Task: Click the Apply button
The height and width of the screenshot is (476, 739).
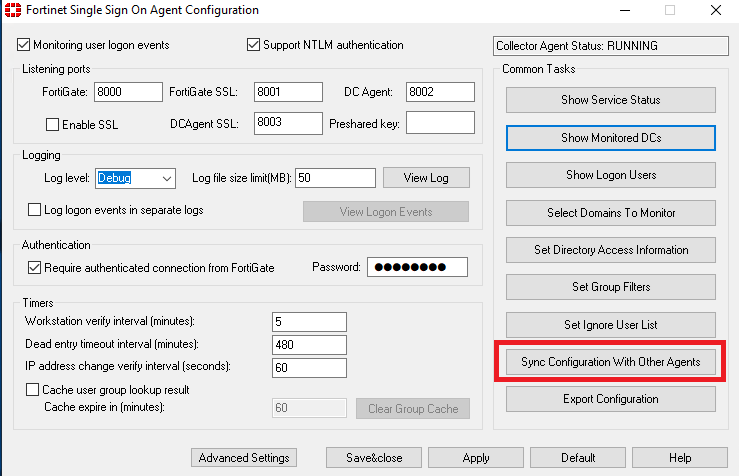Action: [x=476, y=458]
